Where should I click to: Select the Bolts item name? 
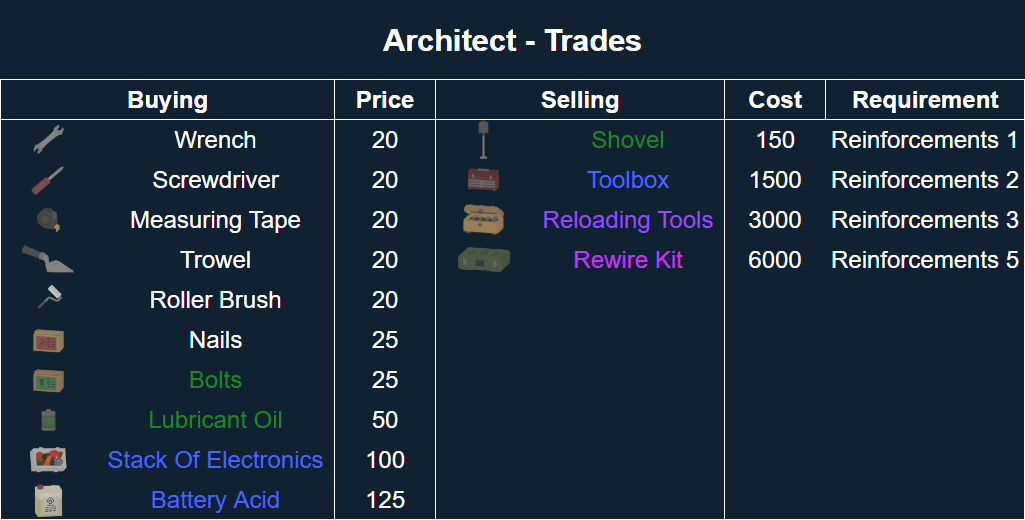click(215, 380)
